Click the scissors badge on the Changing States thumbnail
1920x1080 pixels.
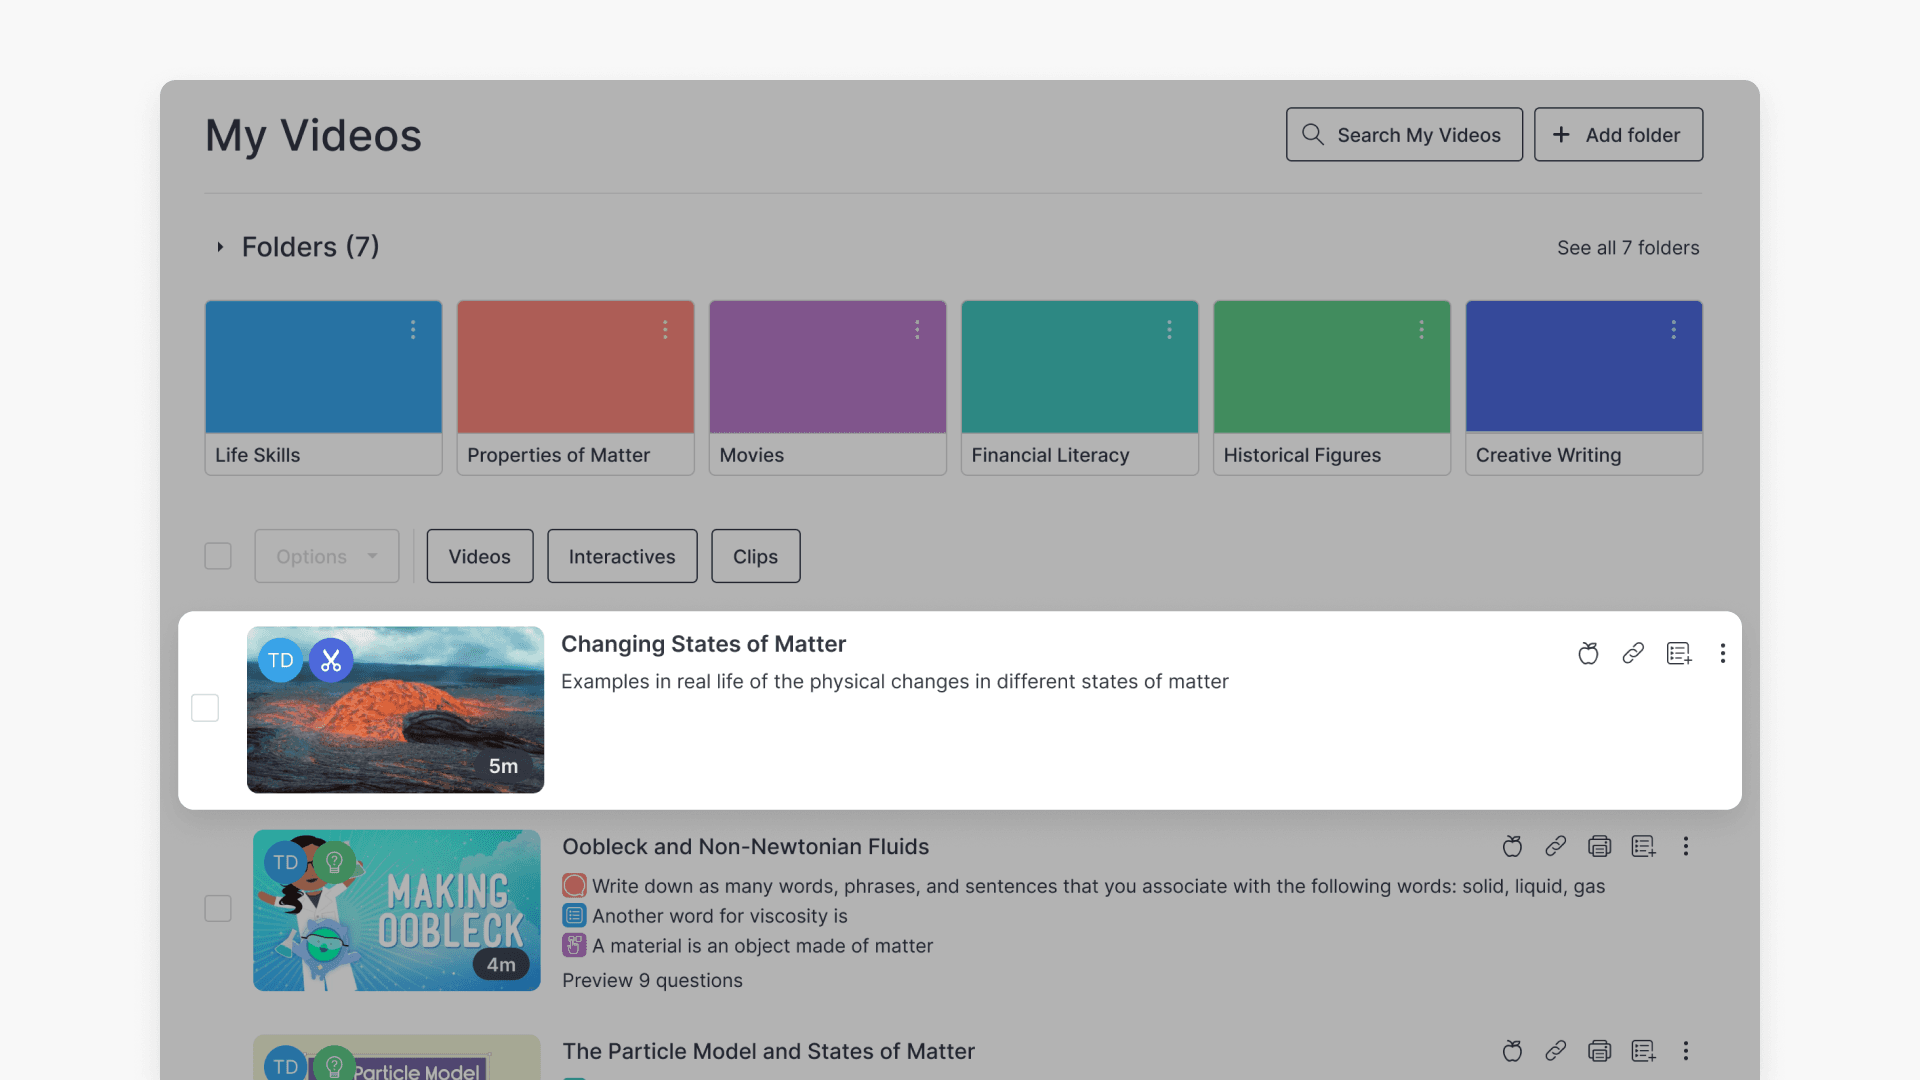(x=331, y=660)
